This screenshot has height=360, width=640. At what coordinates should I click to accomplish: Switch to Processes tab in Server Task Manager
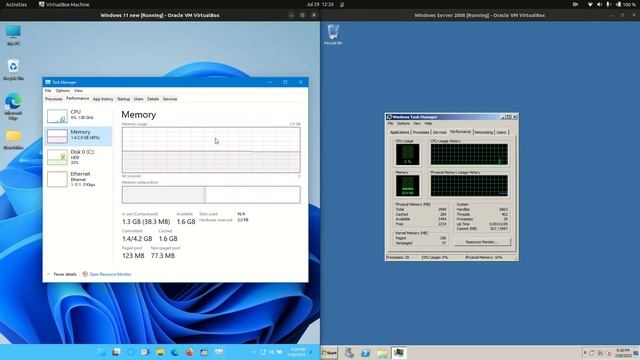[421, 132]
